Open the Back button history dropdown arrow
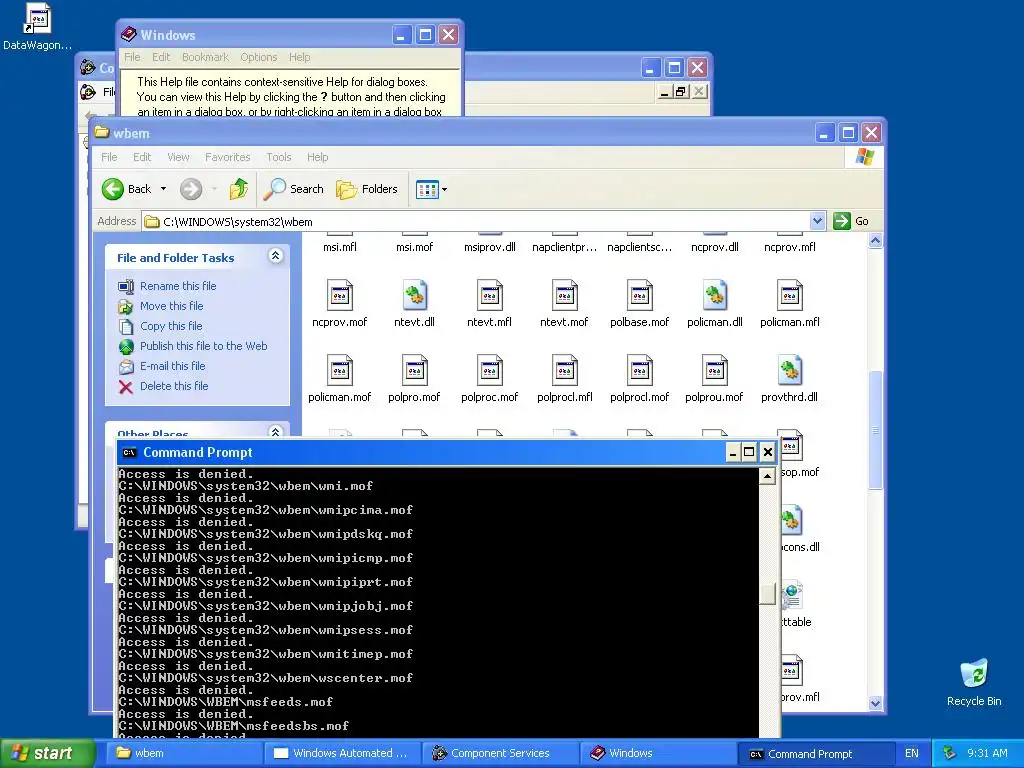1024x768 pixels. pyautogui.click(x=163, y=189)
